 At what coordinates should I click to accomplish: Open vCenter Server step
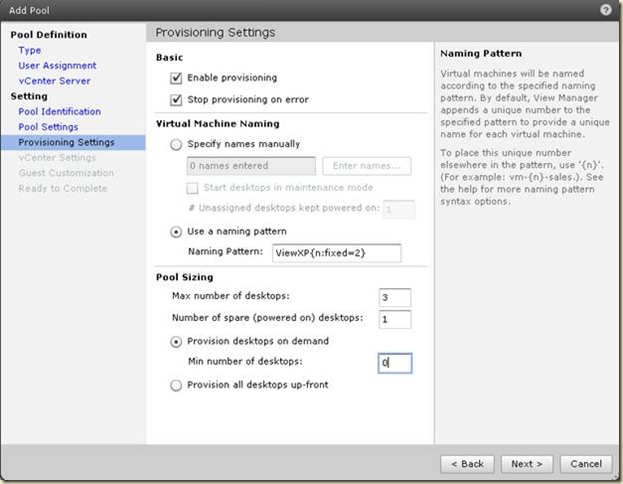[54, 80]
